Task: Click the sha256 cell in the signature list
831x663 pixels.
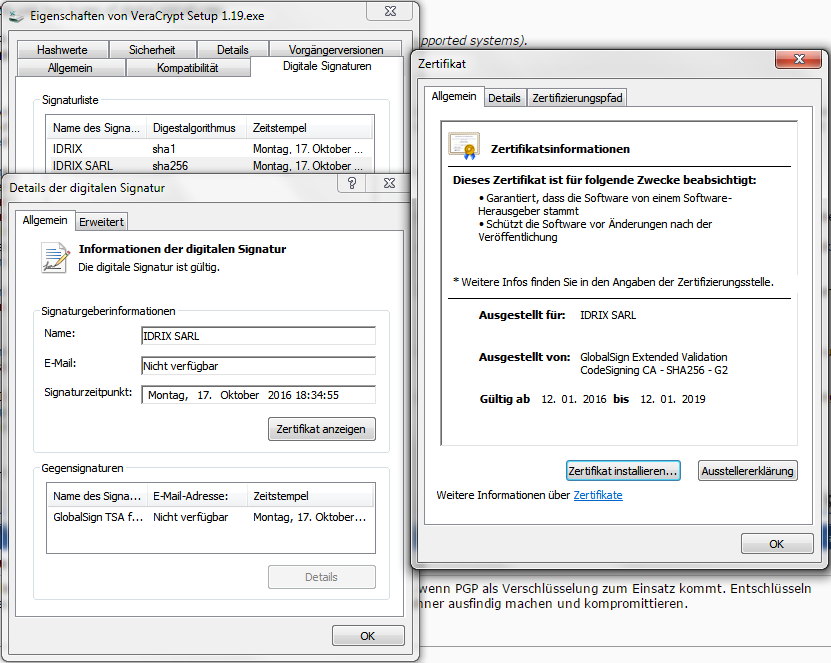Action: tap(170, 166)
